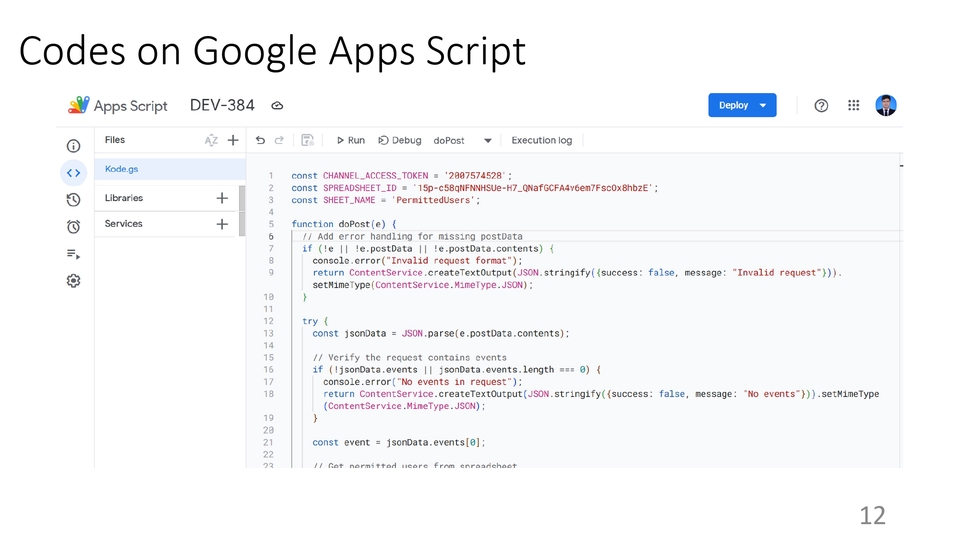
Task: Open the Triggers alarm clock icon
Action: tap(73, 227)
